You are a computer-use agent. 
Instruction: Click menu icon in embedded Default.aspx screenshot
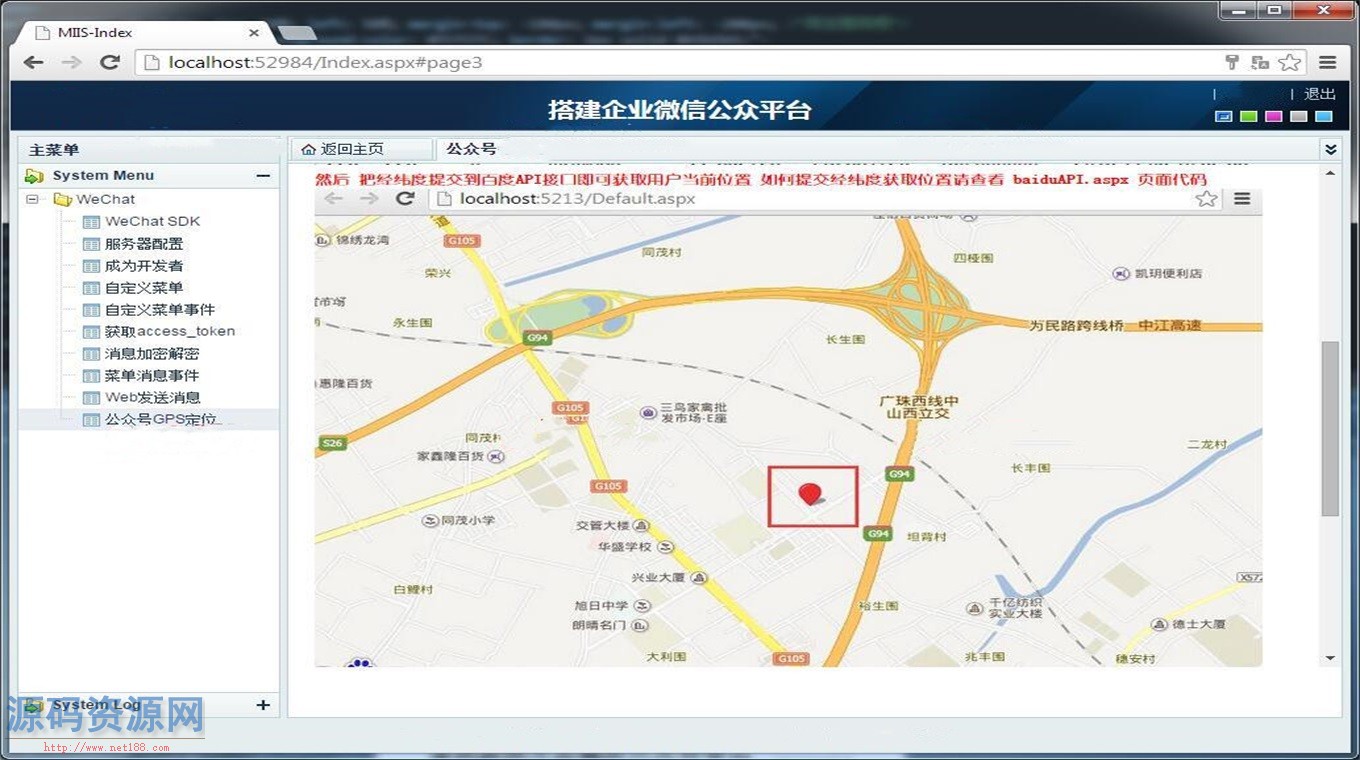point(1242,198)
